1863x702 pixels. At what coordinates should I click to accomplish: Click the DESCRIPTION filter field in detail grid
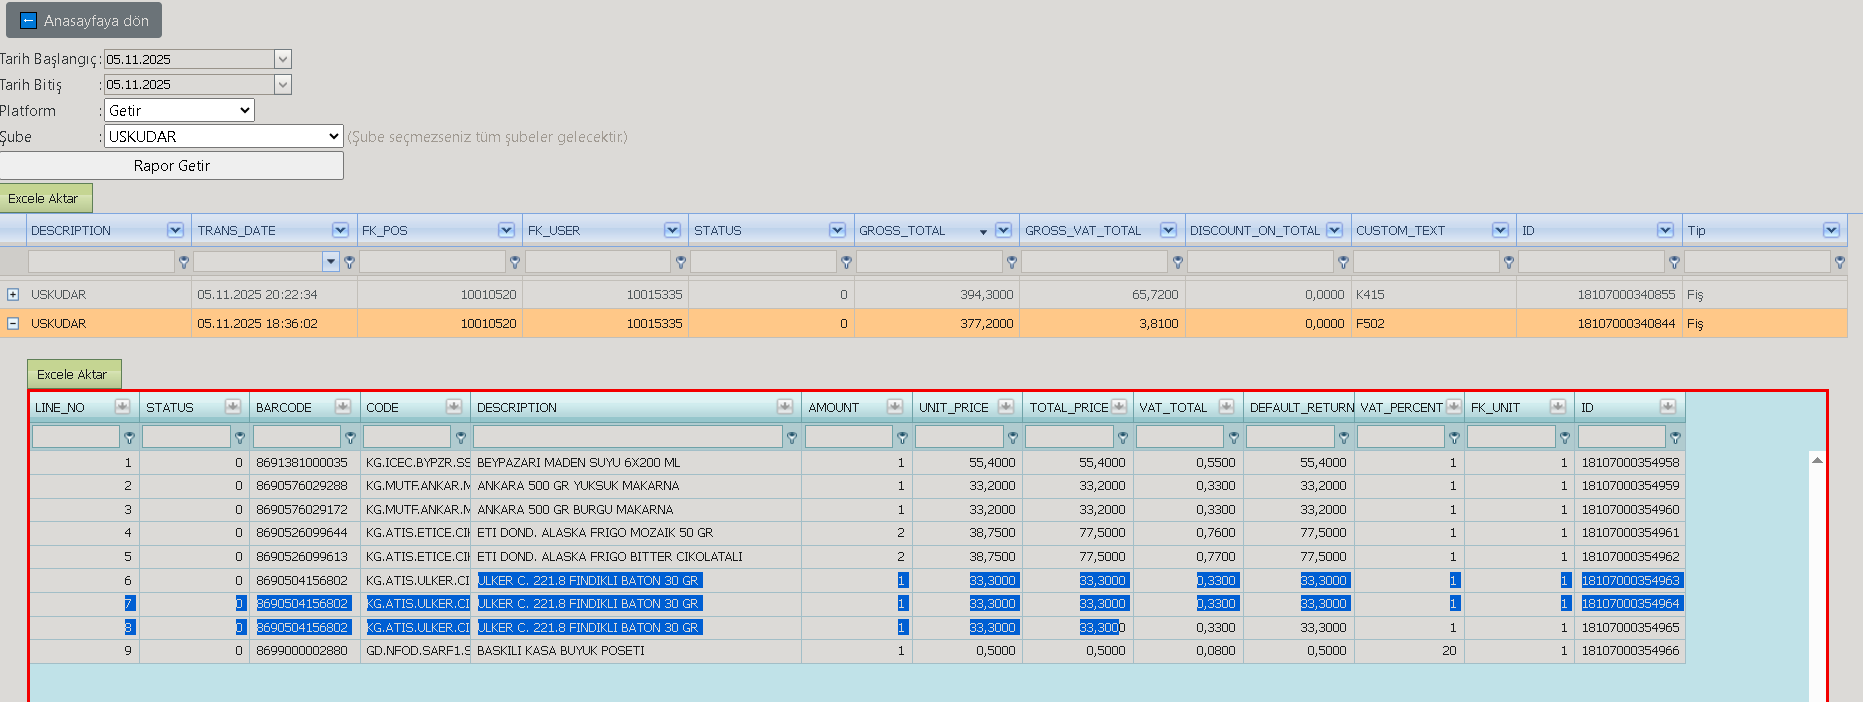pyautogui.click(x=628, y=437)
